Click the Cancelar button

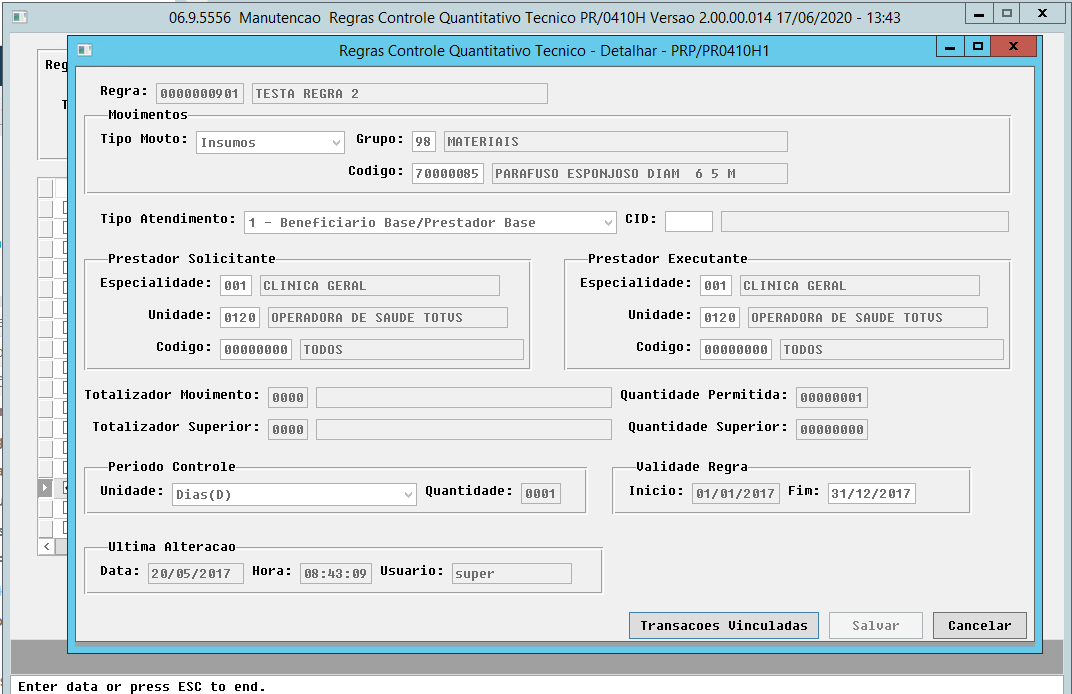pyautogui.click(x=980, y=626)
